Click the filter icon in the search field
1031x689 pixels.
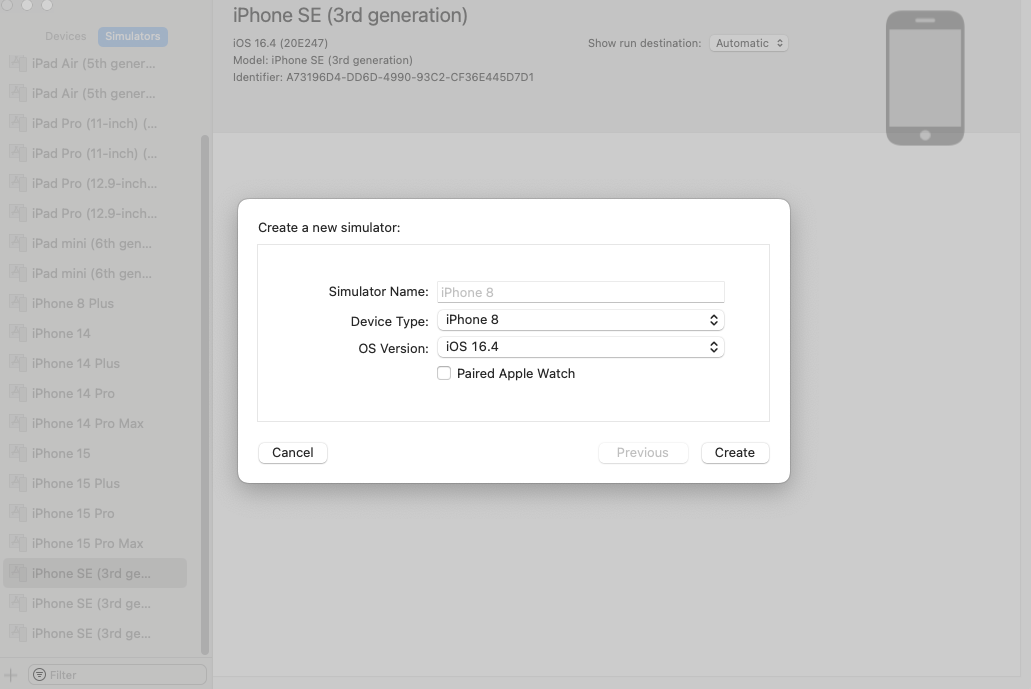38,674
